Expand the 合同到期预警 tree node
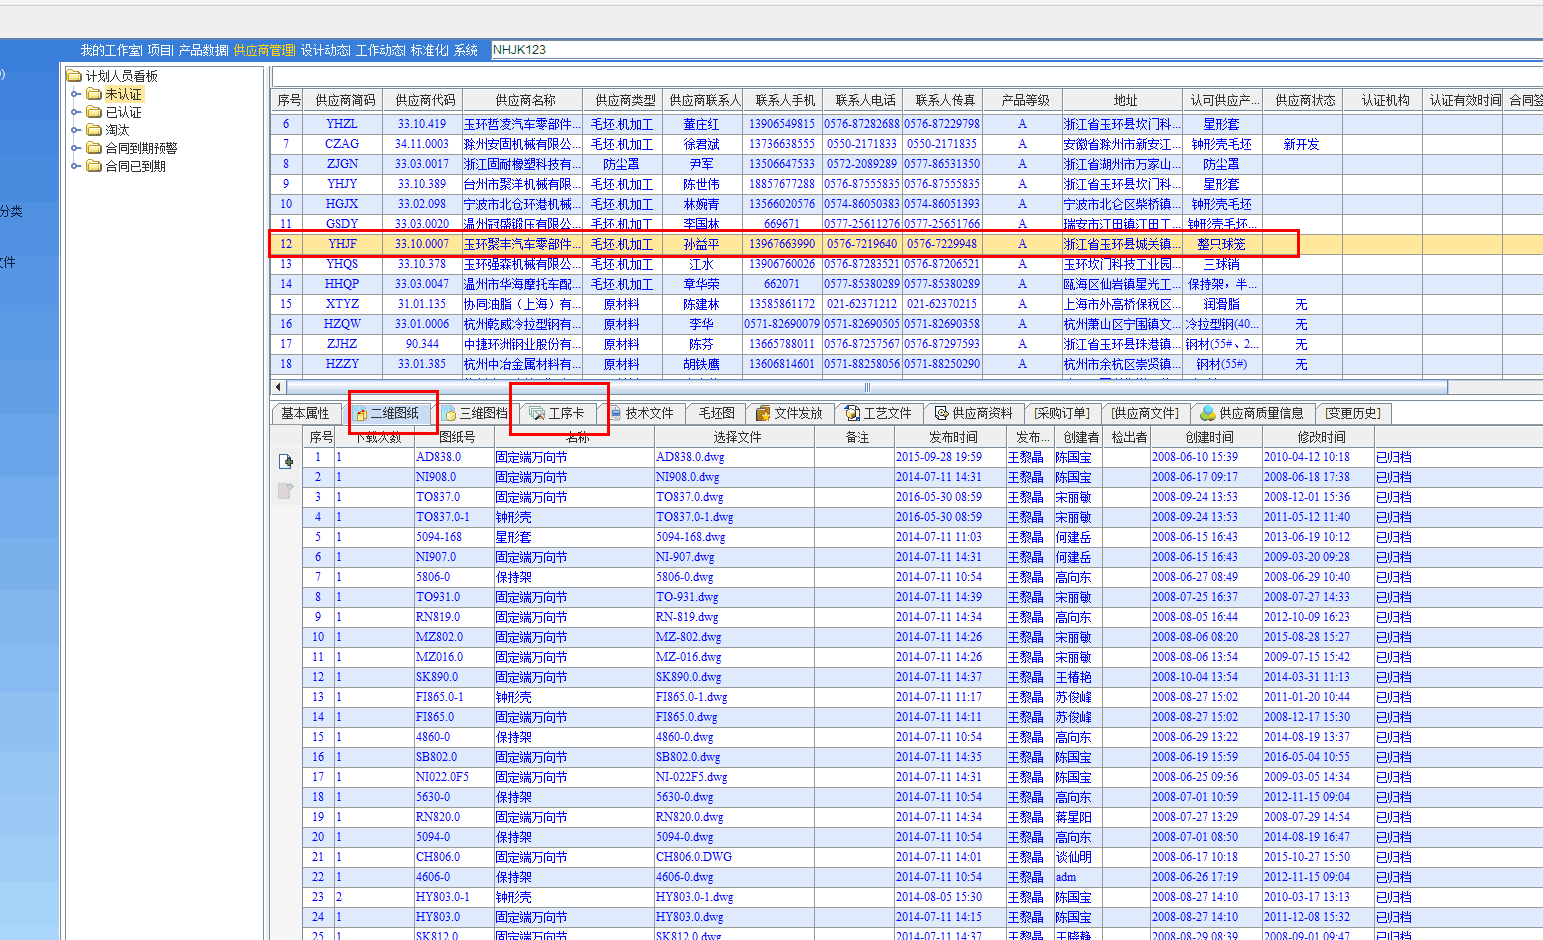 (x=76, y=148)
